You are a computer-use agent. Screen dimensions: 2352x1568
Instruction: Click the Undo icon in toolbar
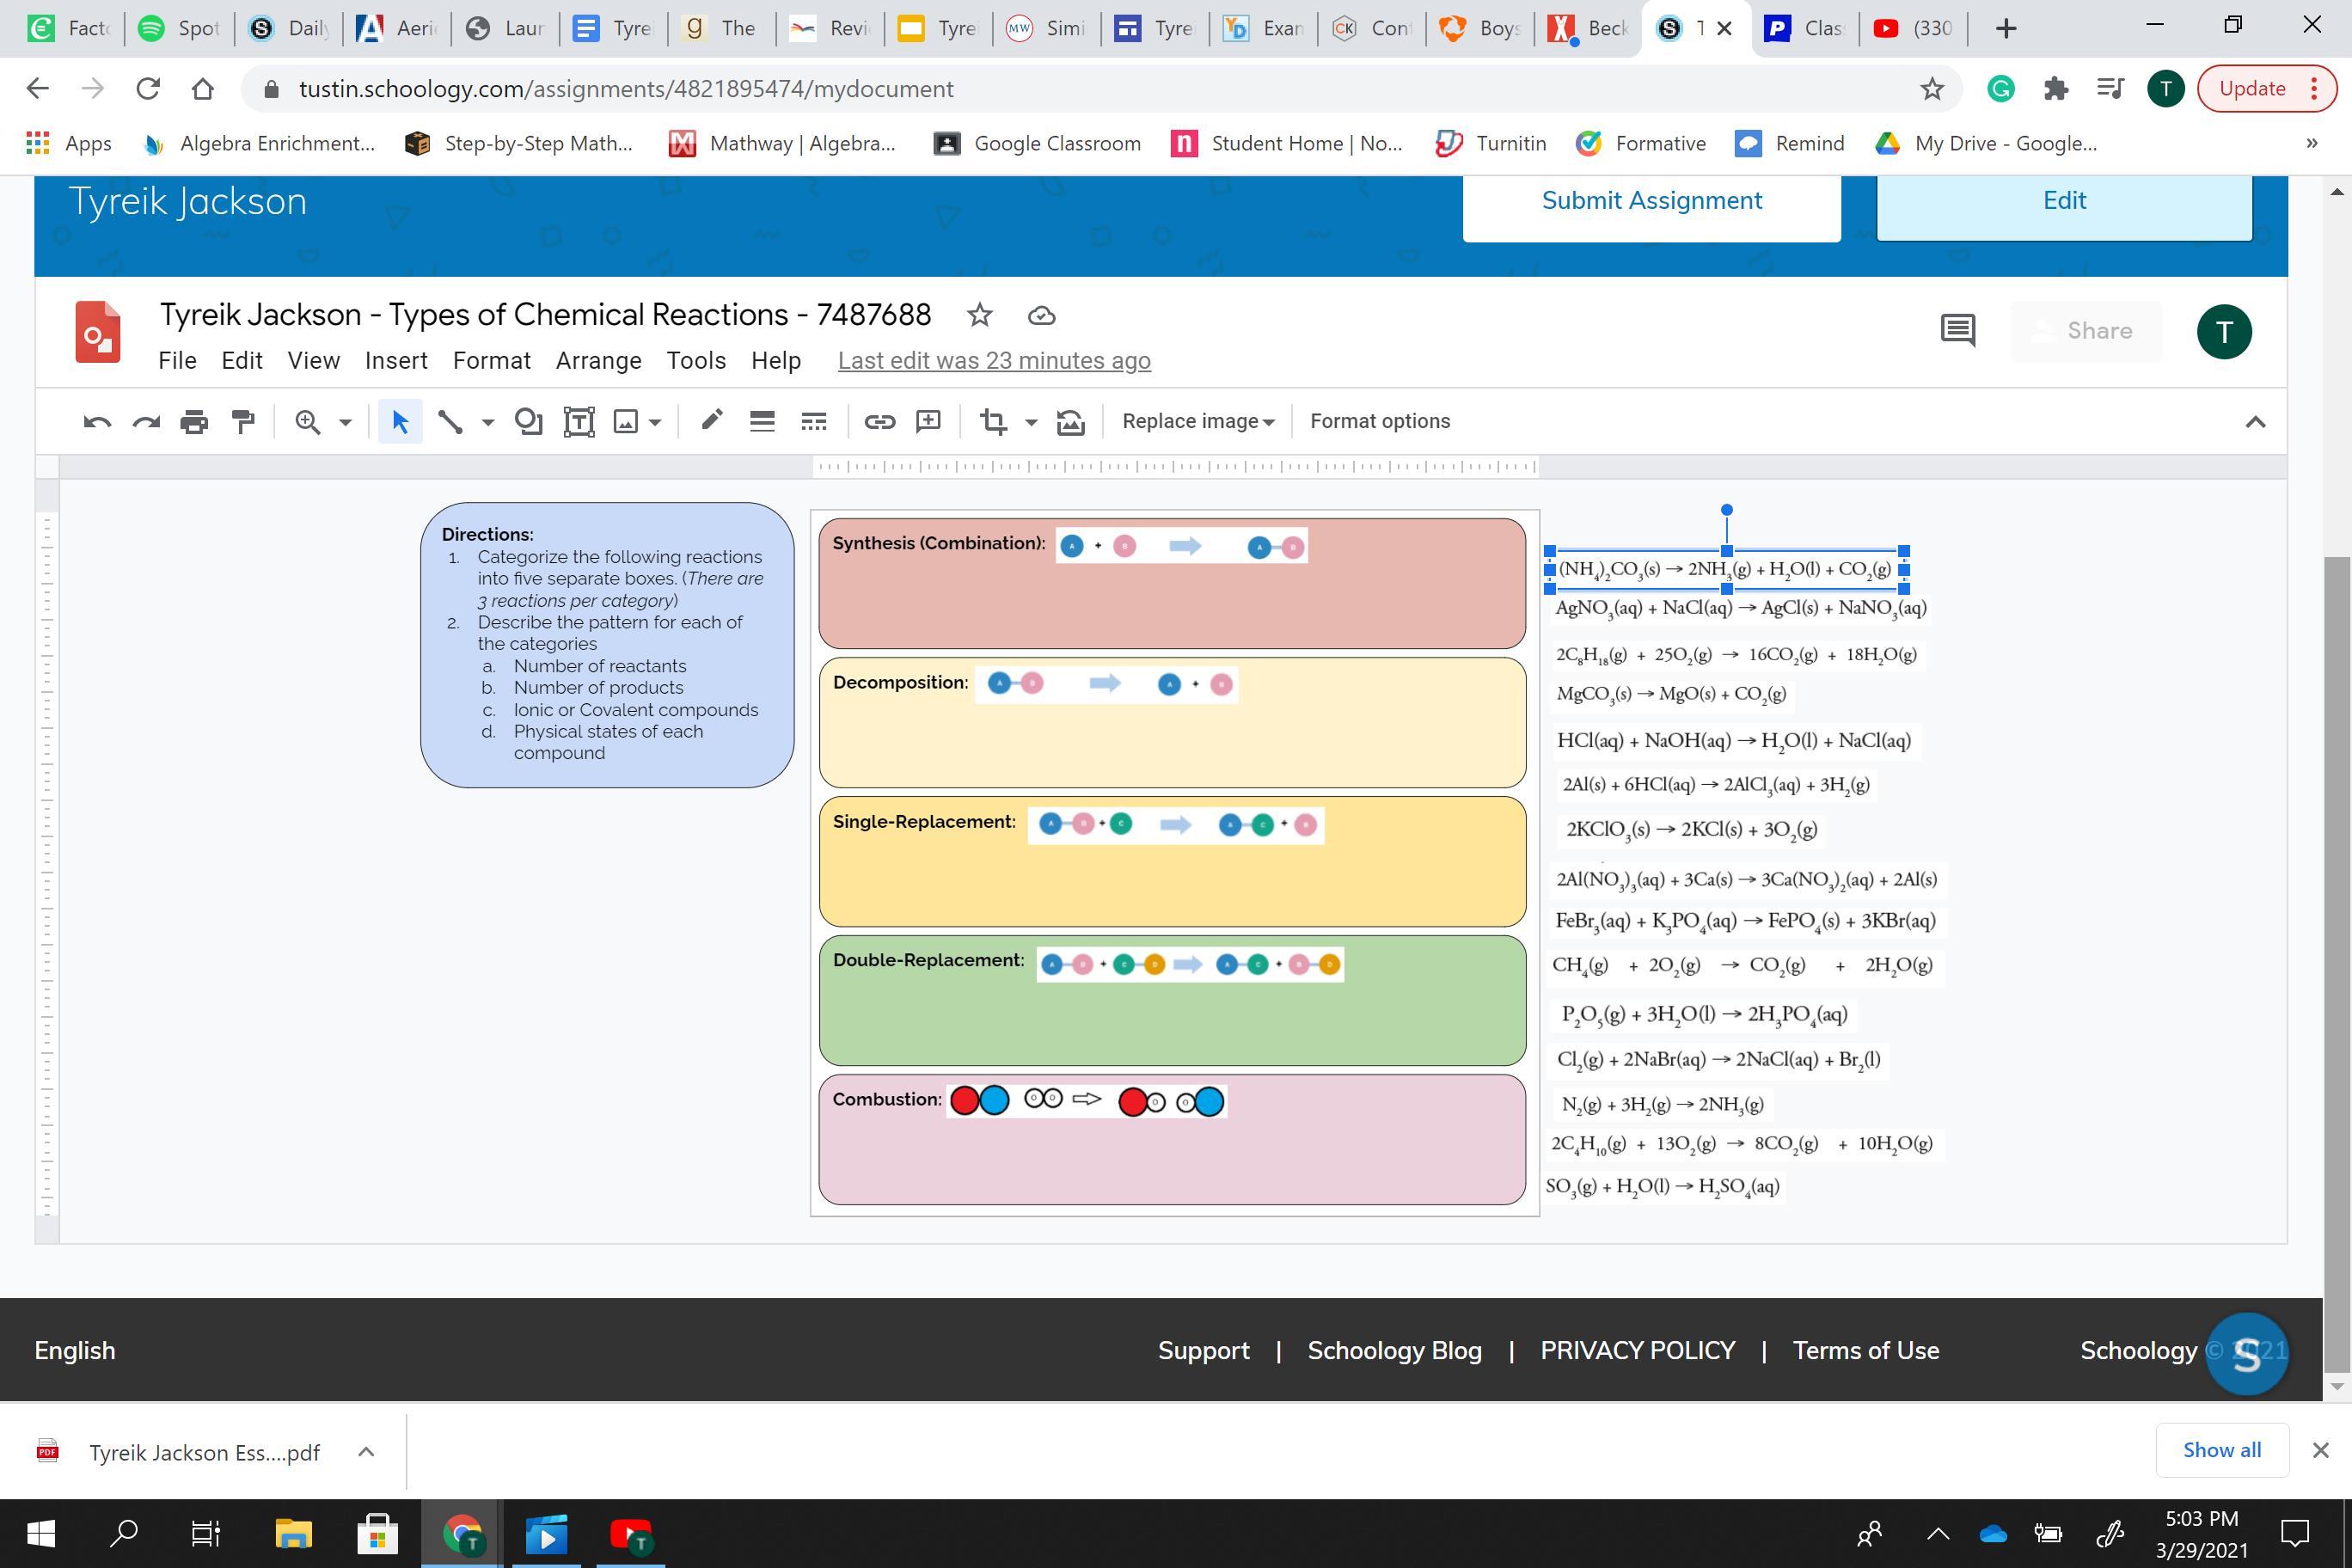(97, 422)
